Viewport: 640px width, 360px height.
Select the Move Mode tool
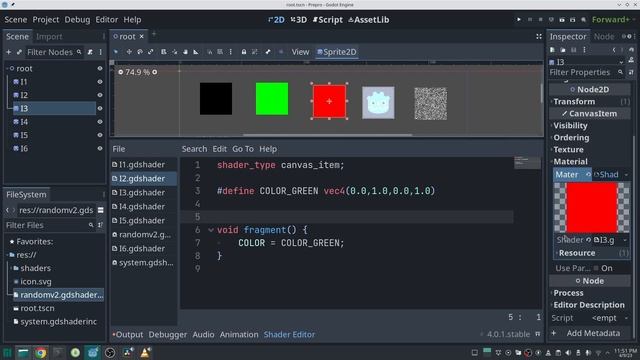[129, 52]
